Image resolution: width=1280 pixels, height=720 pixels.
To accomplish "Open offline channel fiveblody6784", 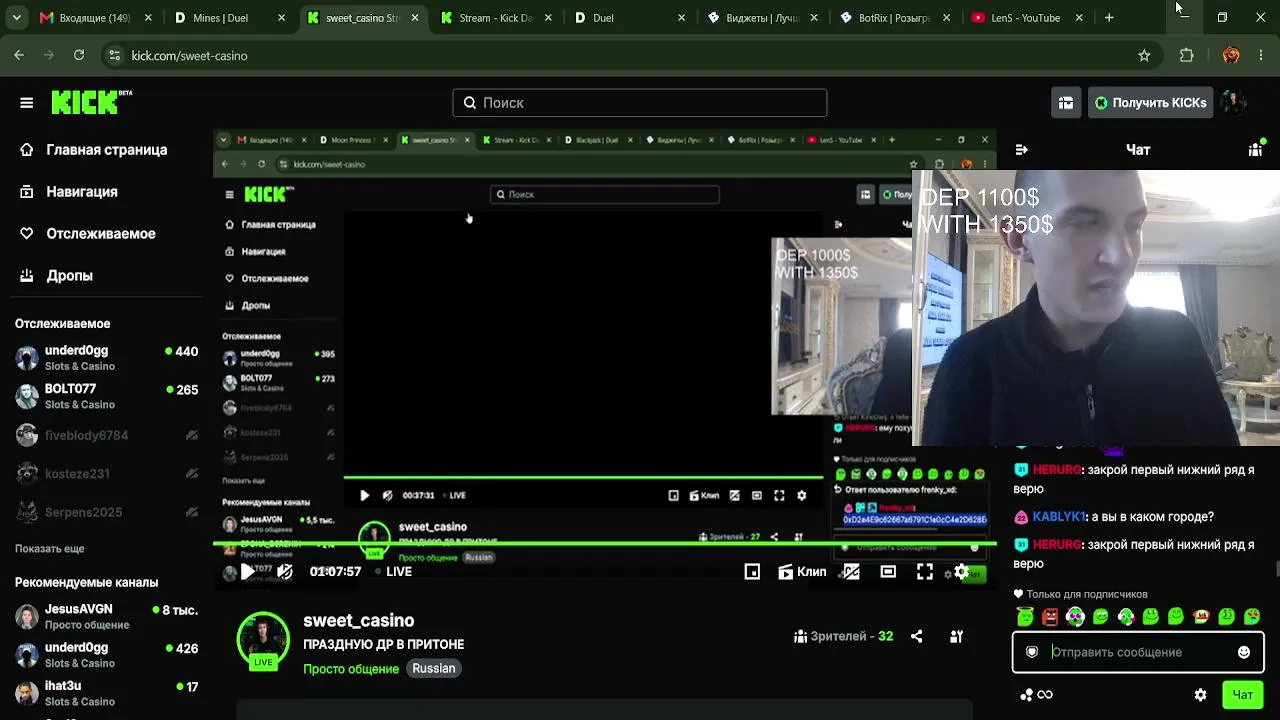I will (106, 436).
